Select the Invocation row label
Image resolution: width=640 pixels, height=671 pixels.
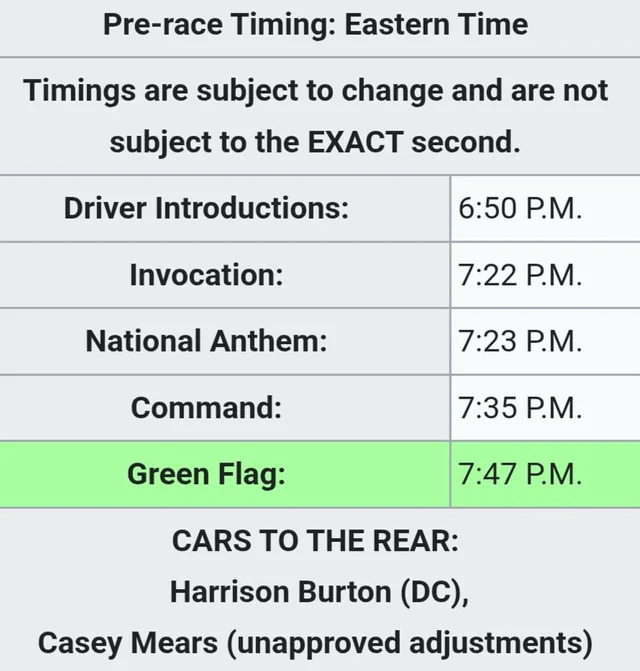click(x=206, y=275)
